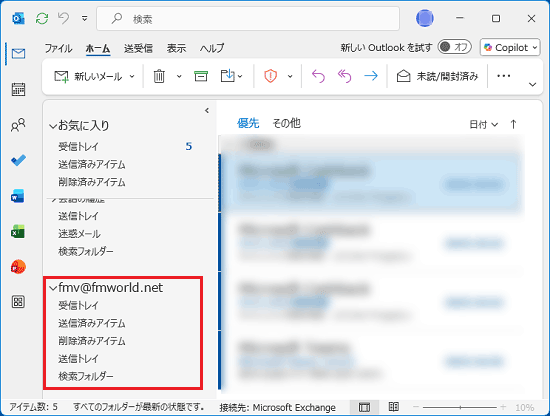Open favorites 削除済みアイテム folder
Viewport: 550px width, 416px height.
[92, 182]
